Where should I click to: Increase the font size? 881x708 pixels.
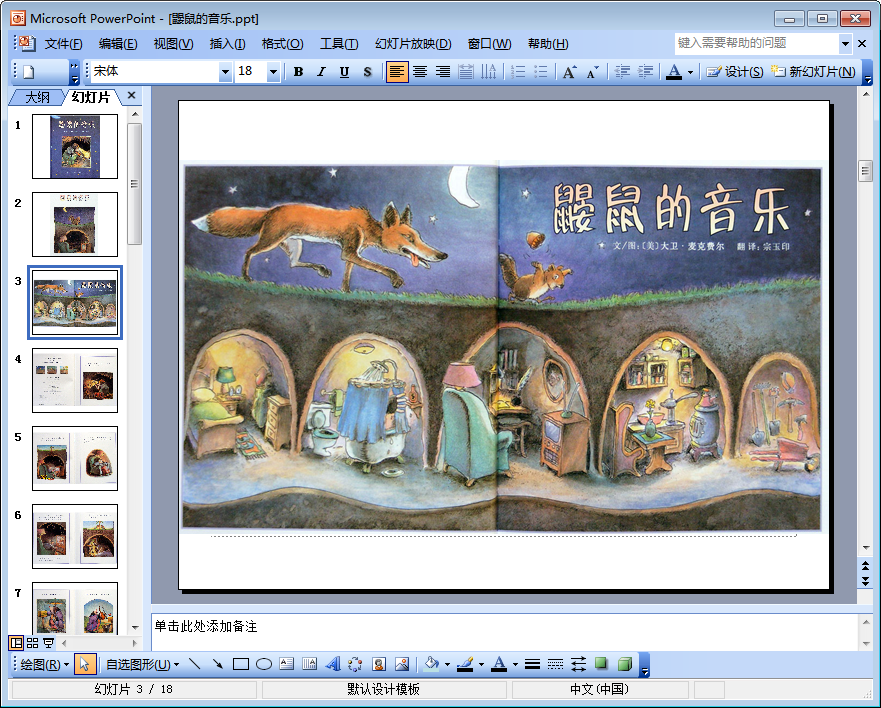[569, 72]
